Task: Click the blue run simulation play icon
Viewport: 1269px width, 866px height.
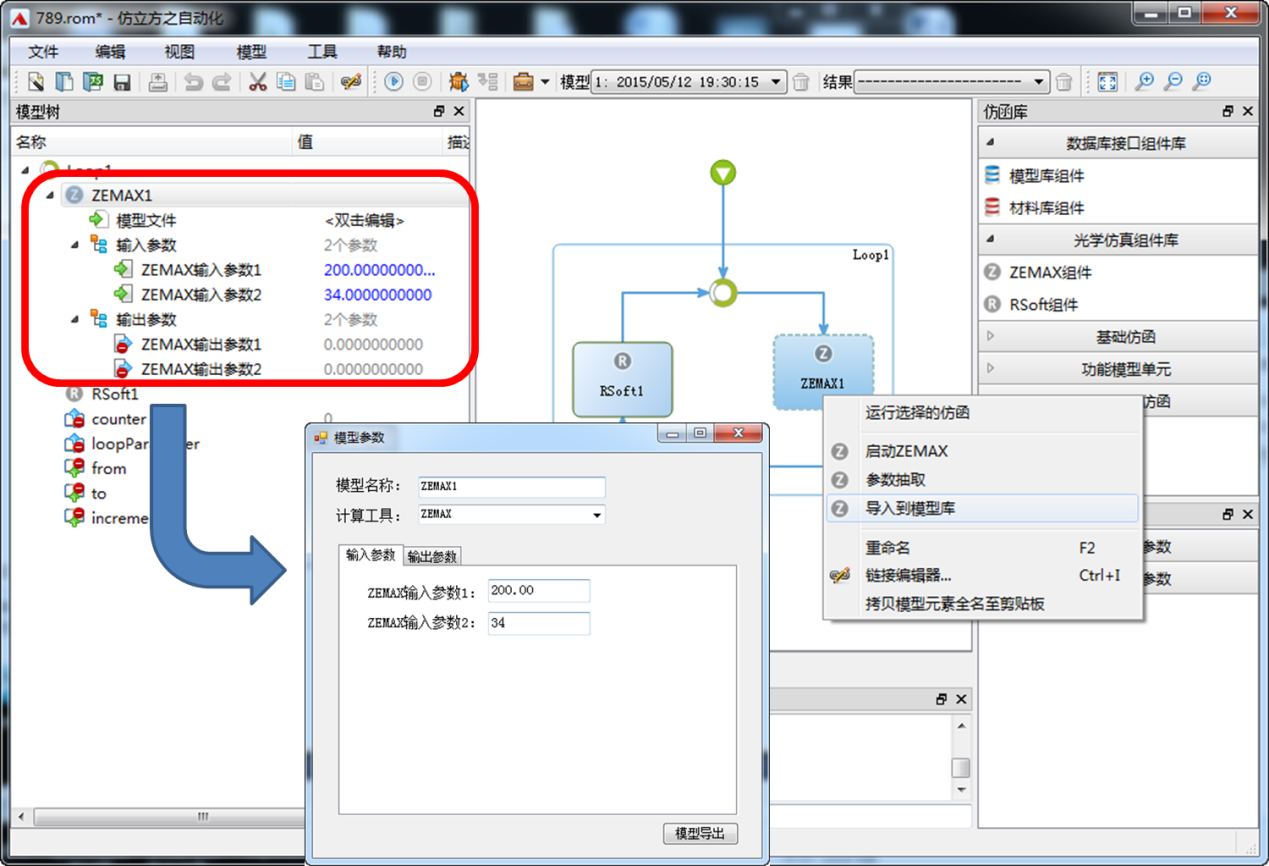Action: (x=394, y=82)
